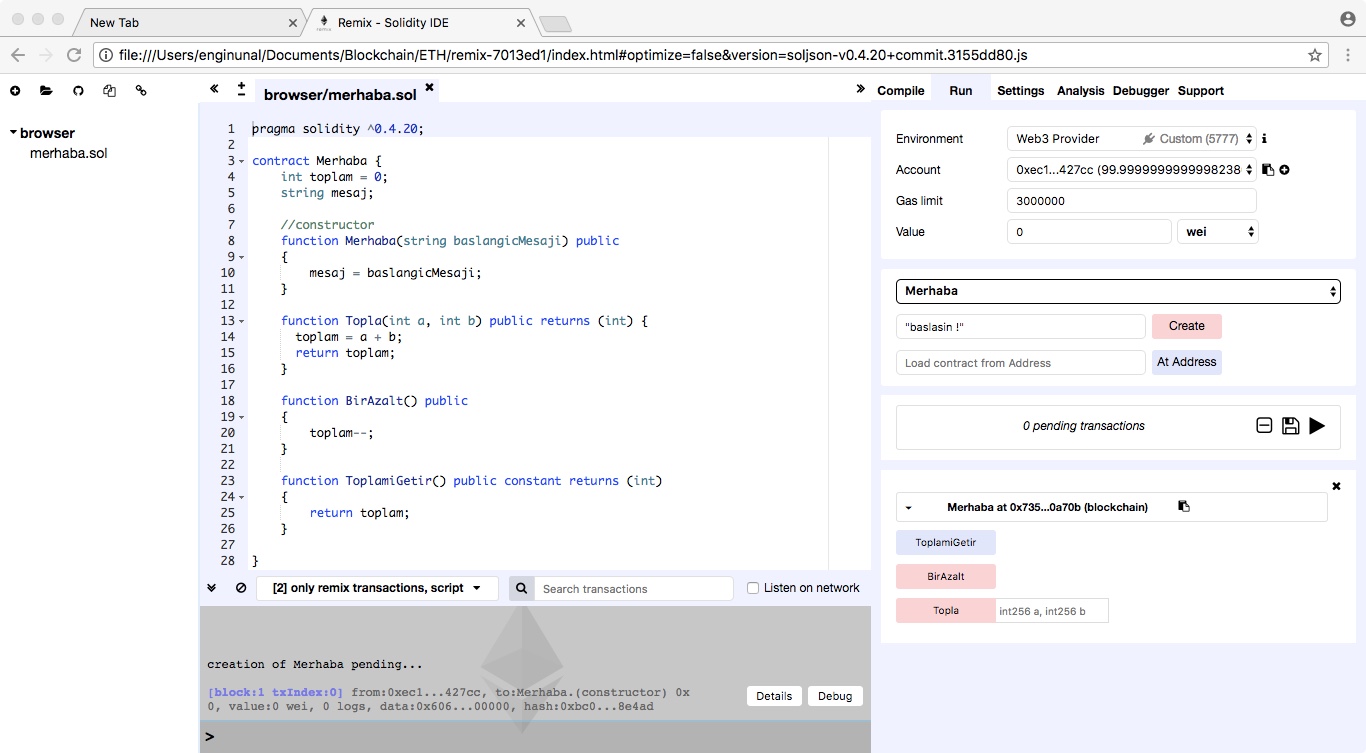Go back with the Chrome back arrow
The width and height of the screenshot is (1366, 753).
(18, 55)
